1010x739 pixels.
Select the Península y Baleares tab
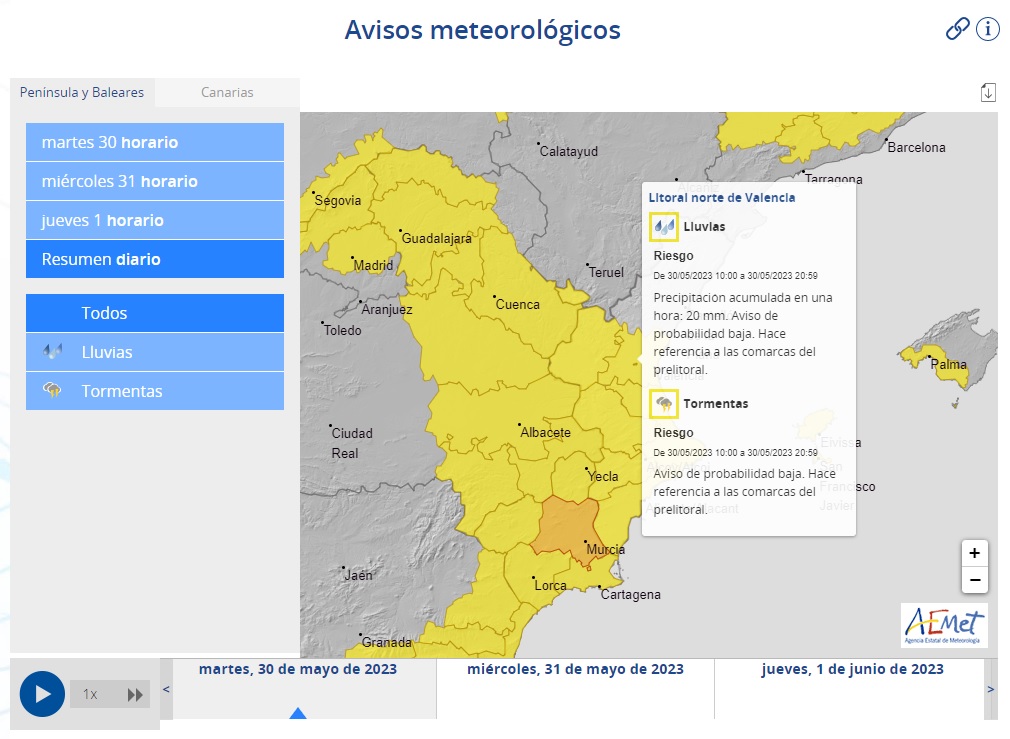point(81,92)
